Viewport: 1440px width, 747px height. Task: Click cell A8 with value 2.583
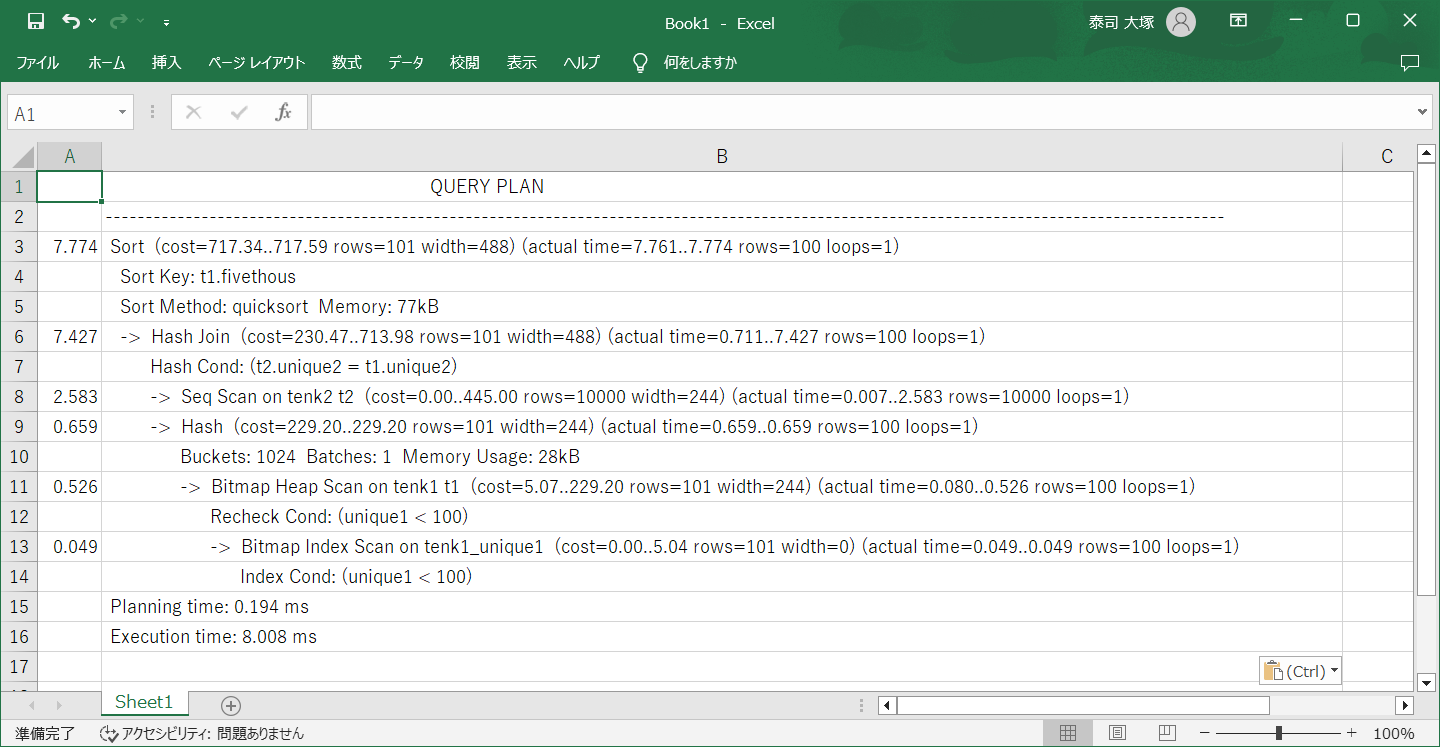(x=69, y=397)
